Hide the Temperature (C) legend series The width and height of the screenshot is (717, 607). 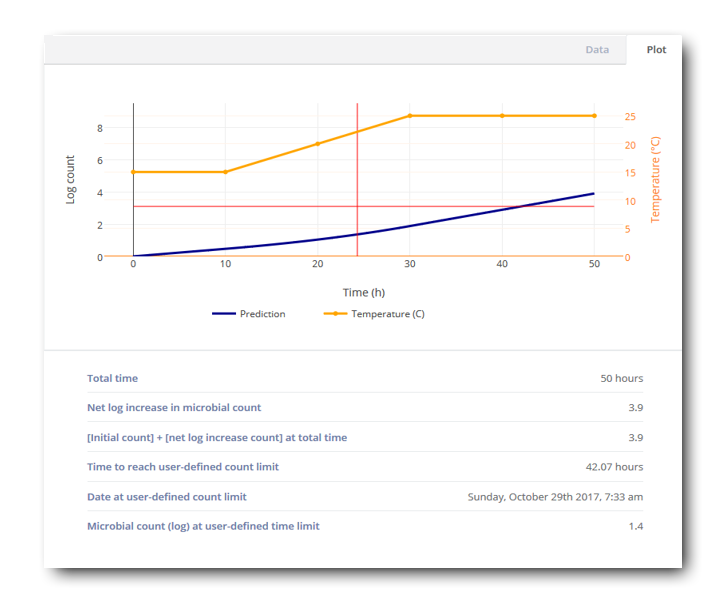(x=374, y=314)
